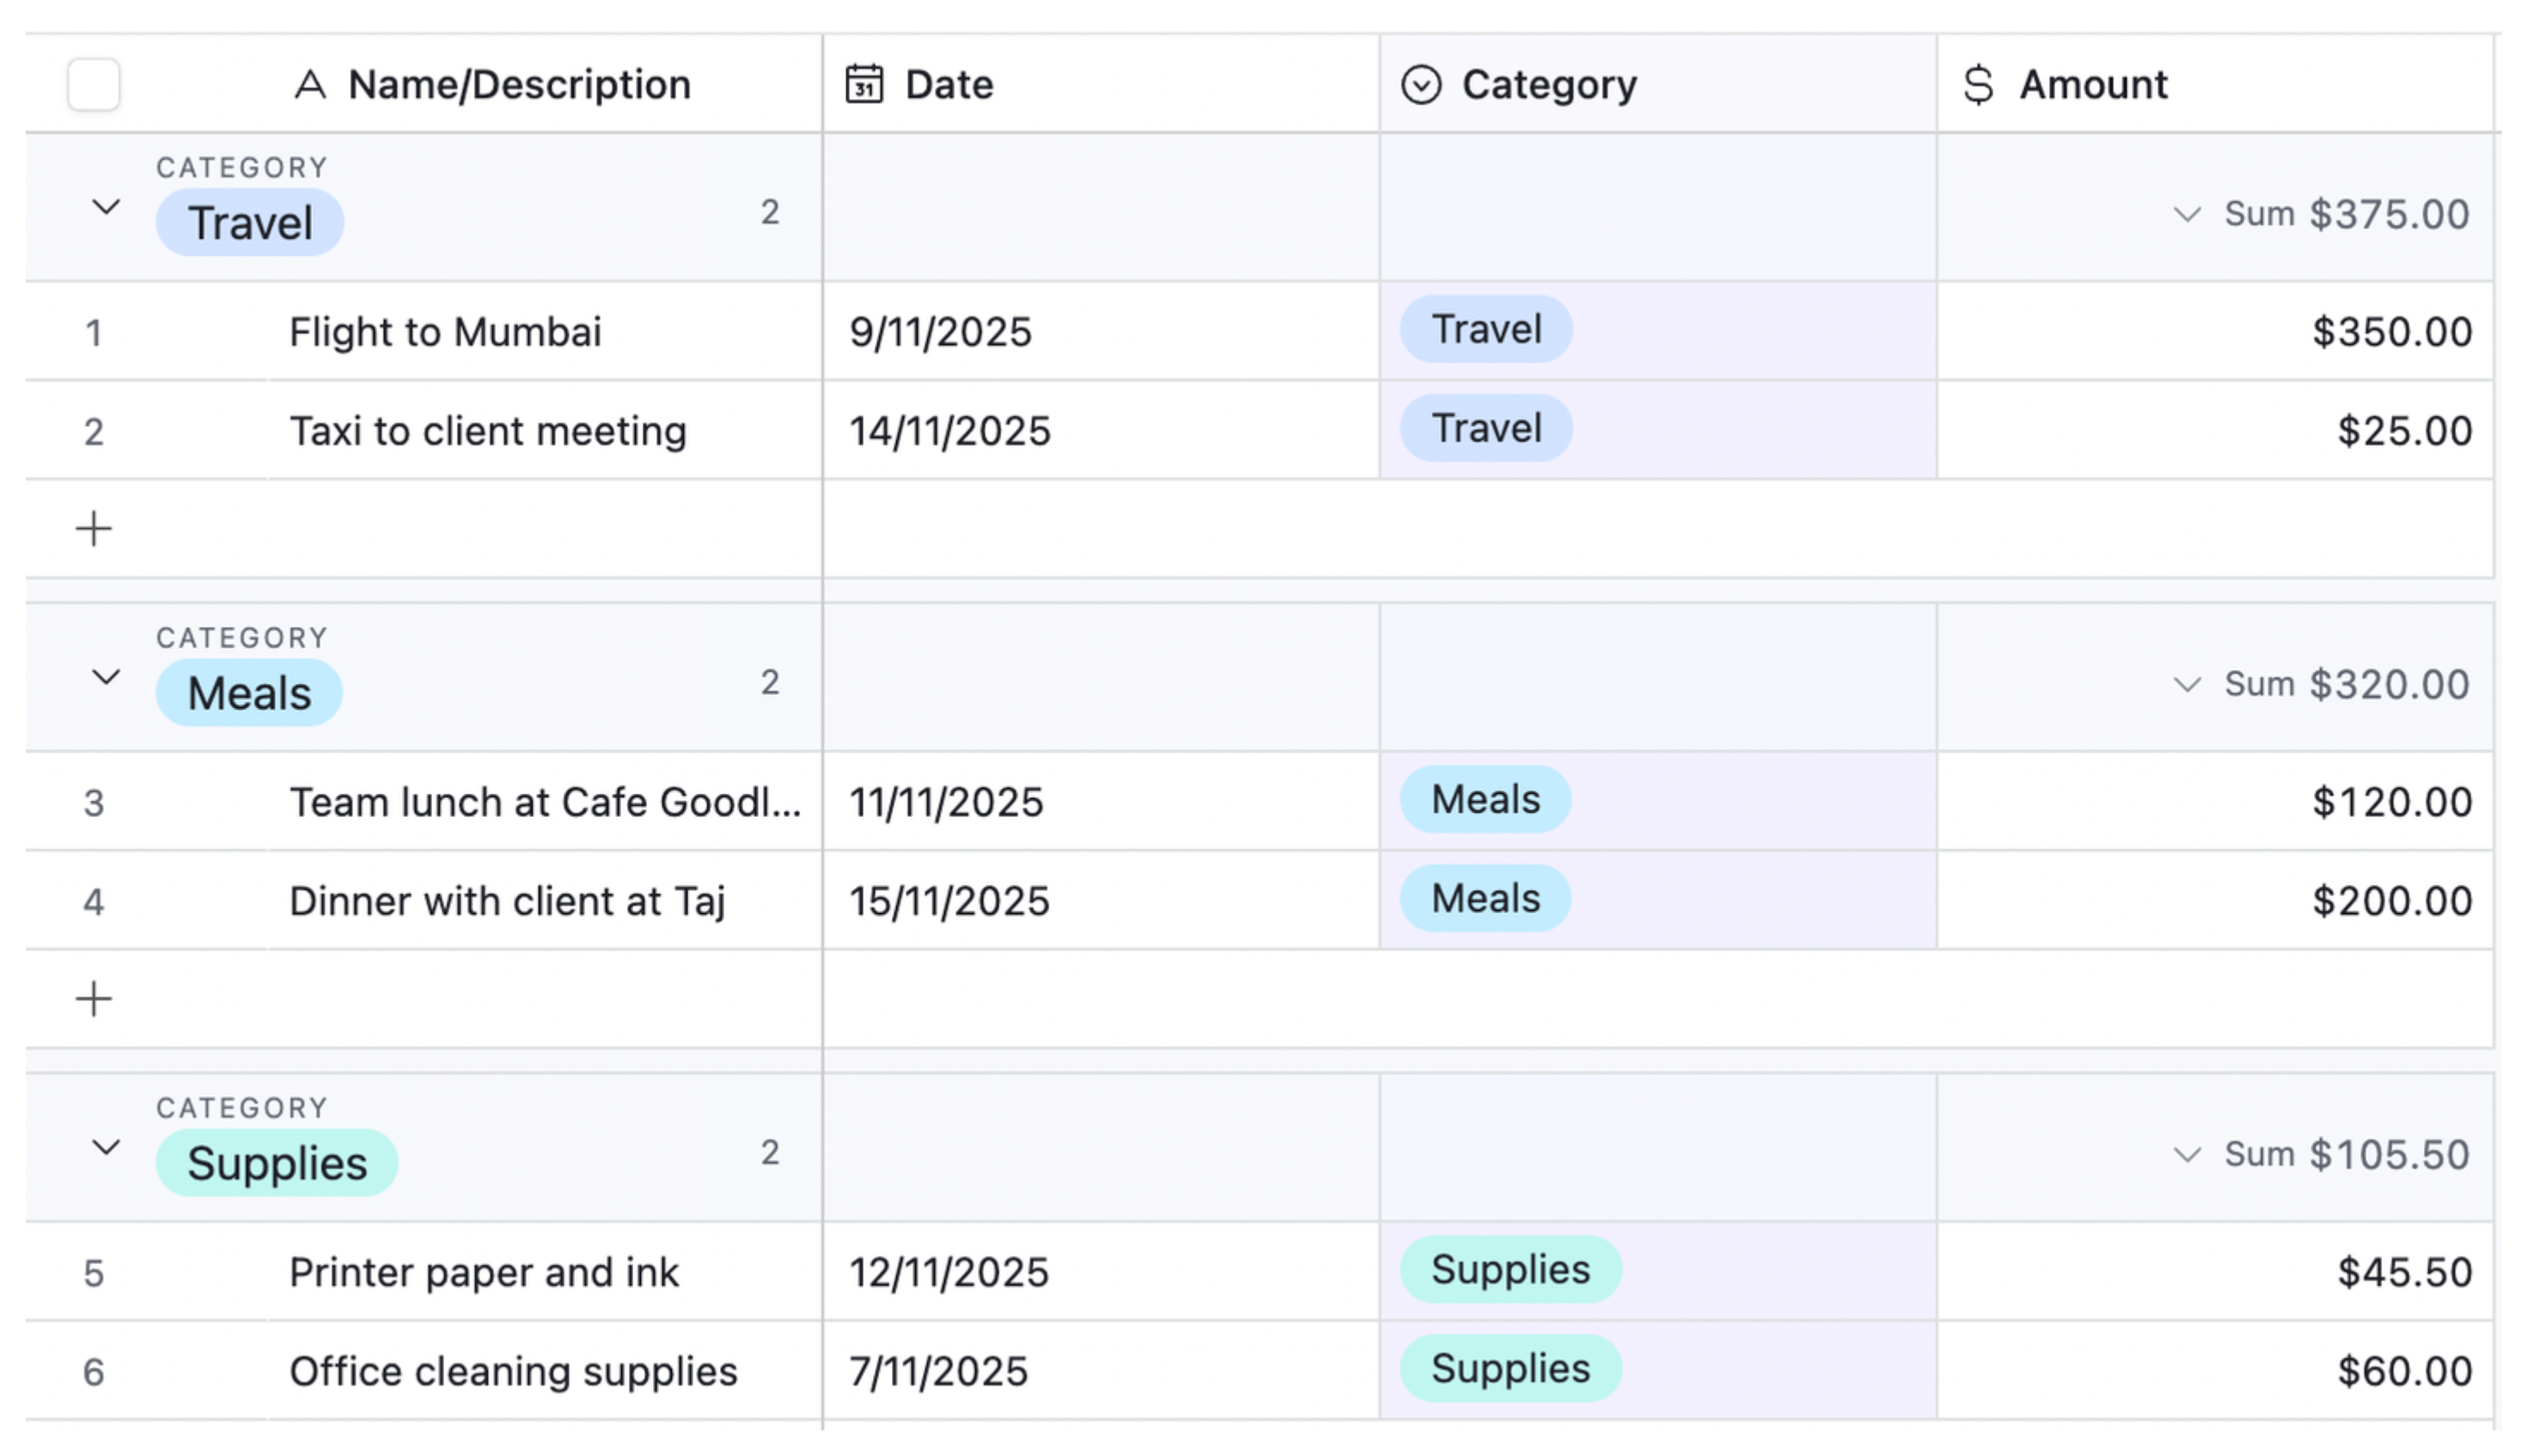Click the Meals pill on Dinner row
2527x1456 pixels.
tap(1484, 899)
